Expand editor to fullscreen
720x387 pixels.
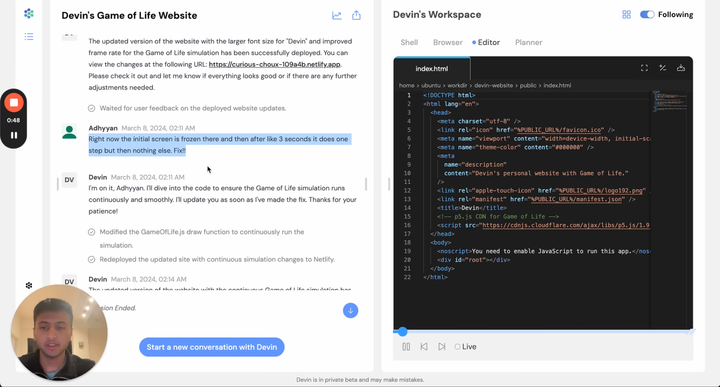[x=644, y=68]
